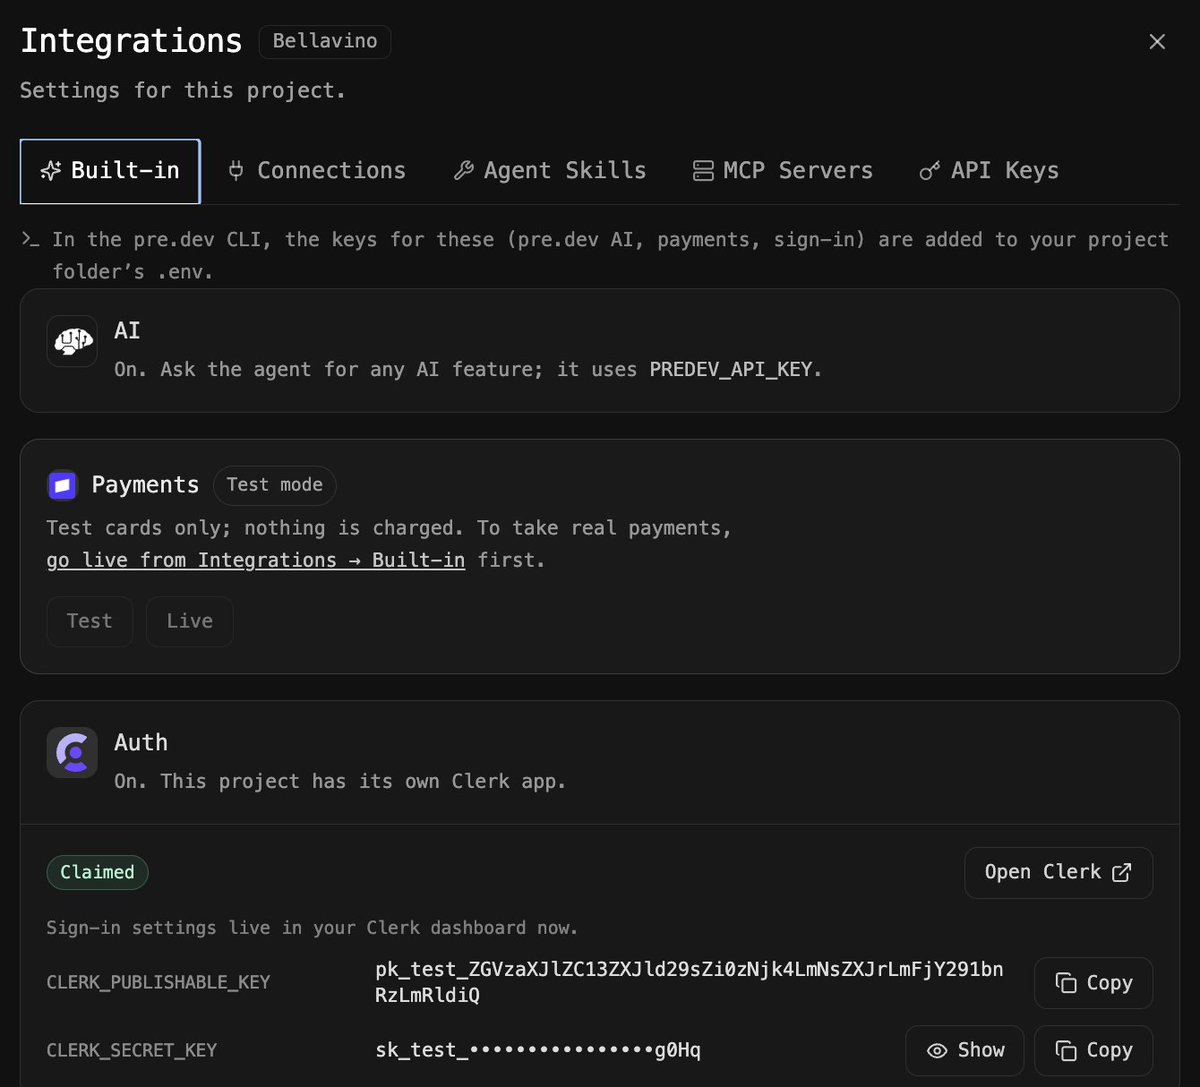This screenshot has height=1087, width=1200.
Task: Click the AI brain icon
Action: click(x=72, y=341)
